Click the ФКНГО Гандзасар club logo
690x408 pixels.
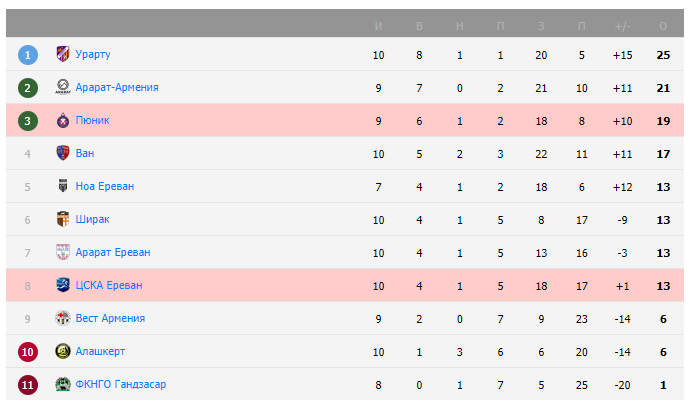click(62, 384)
